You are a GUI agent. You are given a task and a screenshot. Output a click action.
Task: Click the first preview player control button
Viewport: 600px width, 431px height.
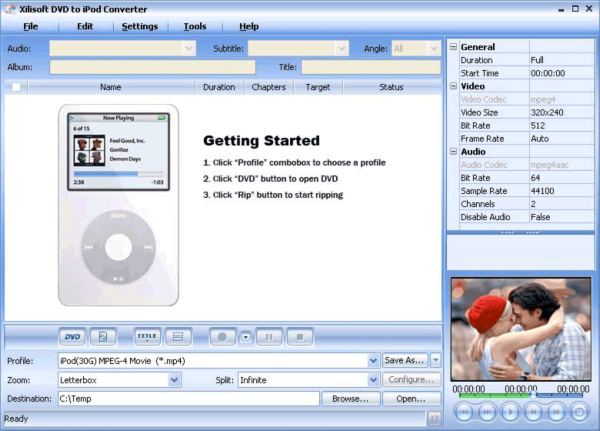click(x=464, y=411)
